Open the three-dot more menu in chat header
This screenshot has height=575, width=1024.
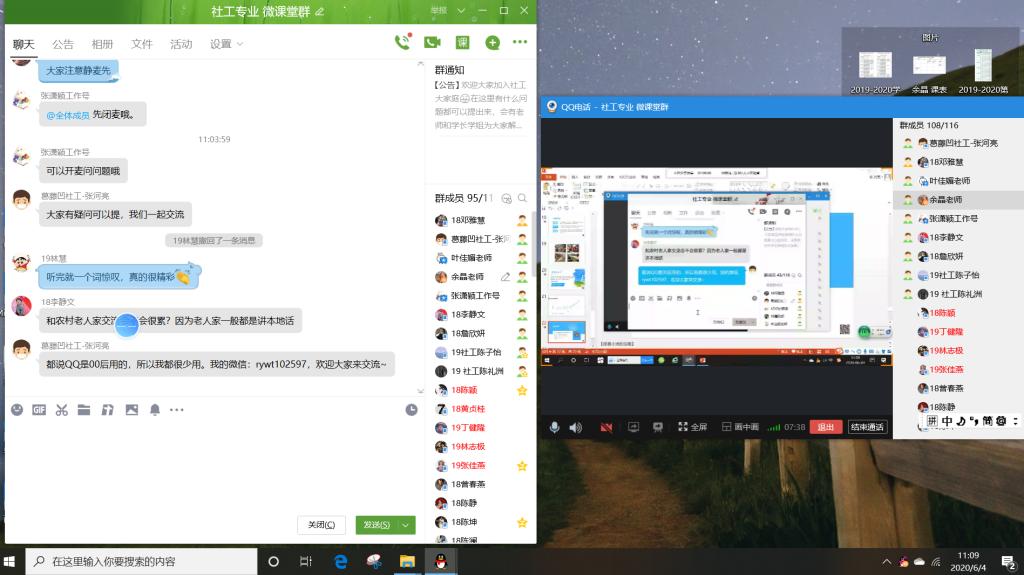point(520,42)
